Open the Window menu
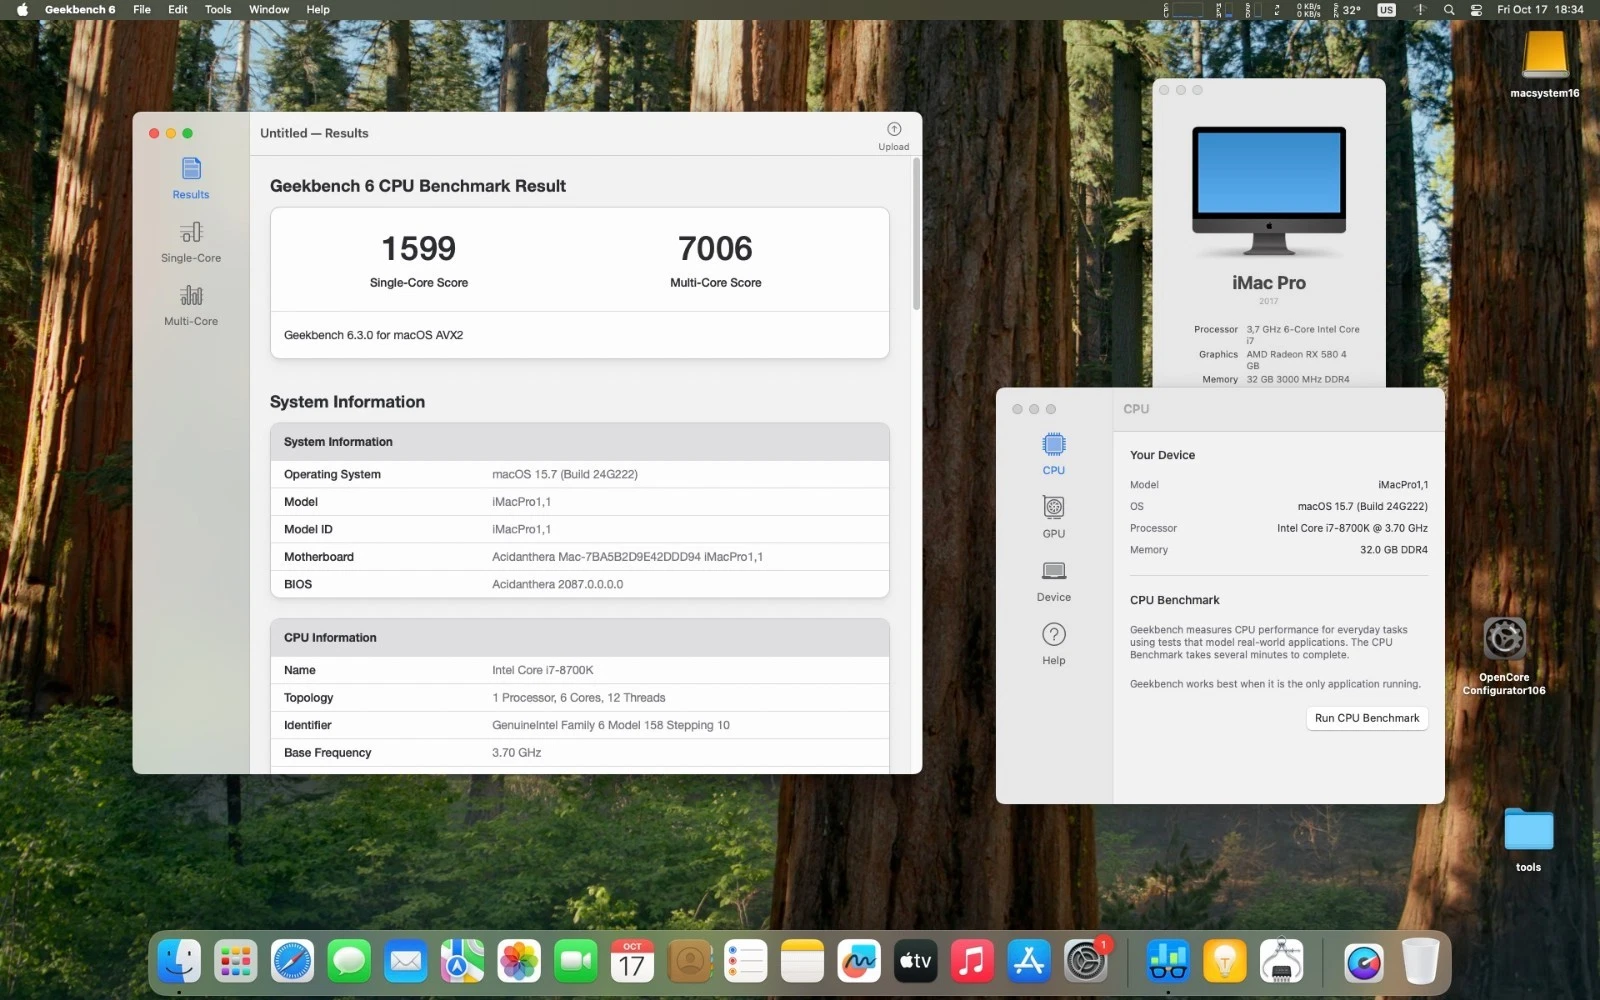Viewport: 1600px width, 1000px height. (269, 9)
